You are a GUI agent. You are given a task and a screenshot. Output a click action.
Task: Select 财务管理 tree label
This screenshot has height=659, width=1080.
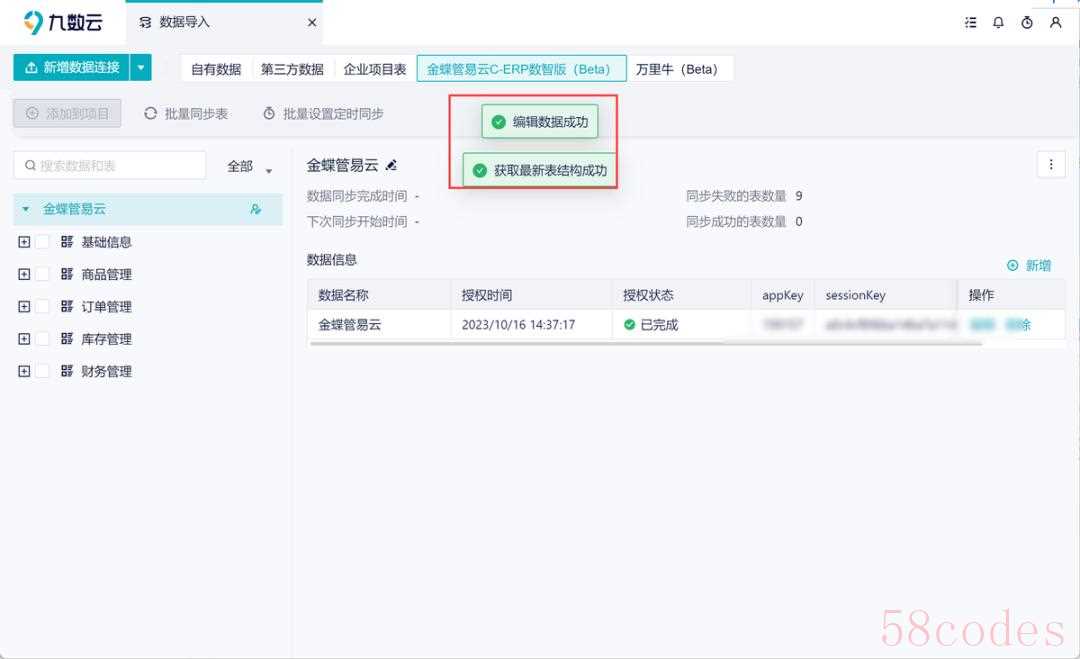[x=106, y=372]
